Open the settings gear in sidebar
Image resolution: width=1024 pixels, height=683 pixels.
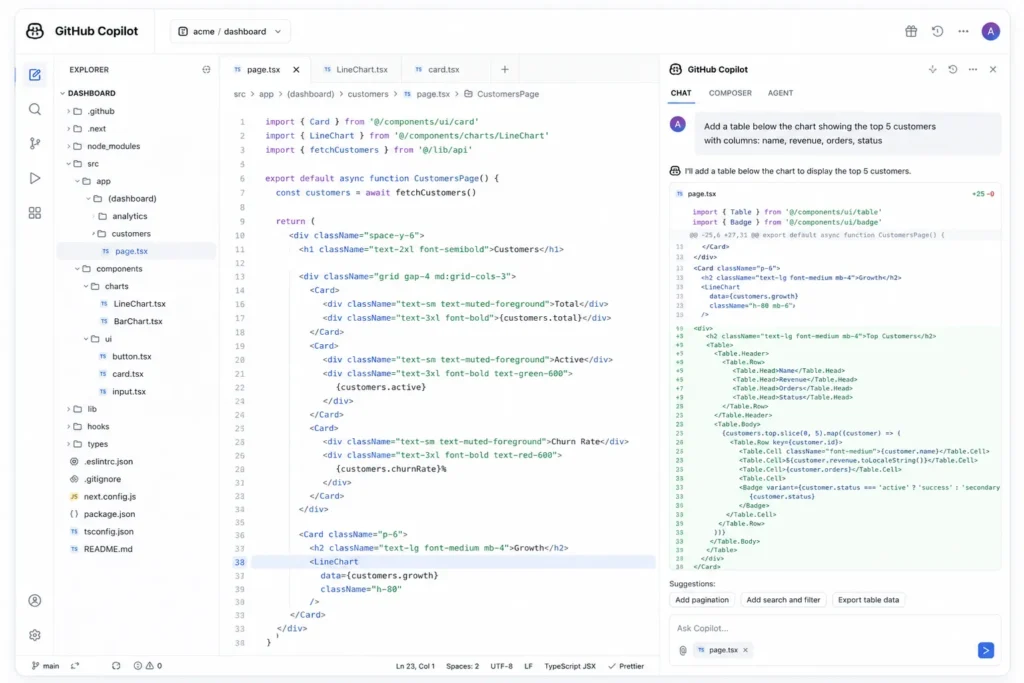pos(35,635)
